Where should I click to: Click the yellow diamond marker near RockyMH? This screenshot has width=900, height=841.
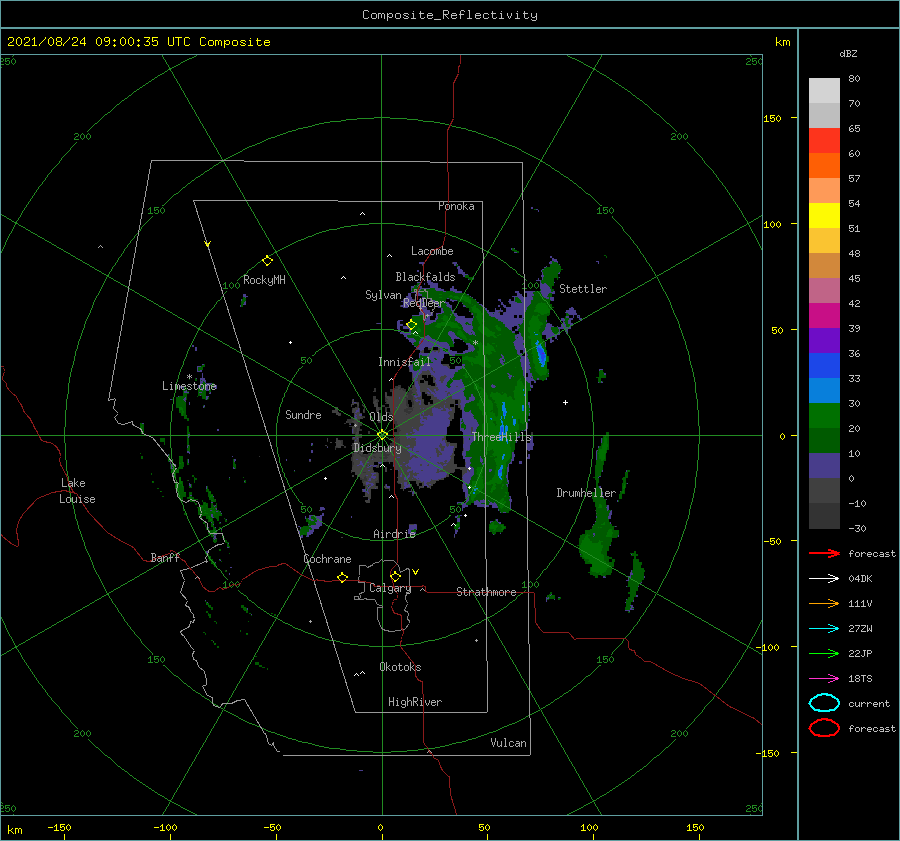[x=267, y=261]
